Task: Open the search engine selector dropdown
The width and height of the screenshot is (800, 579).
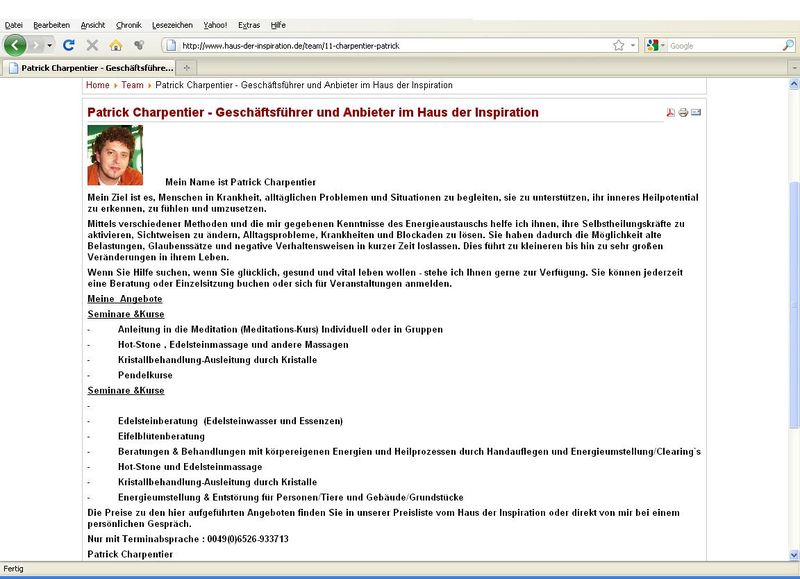Action: [x=662, y=45]
